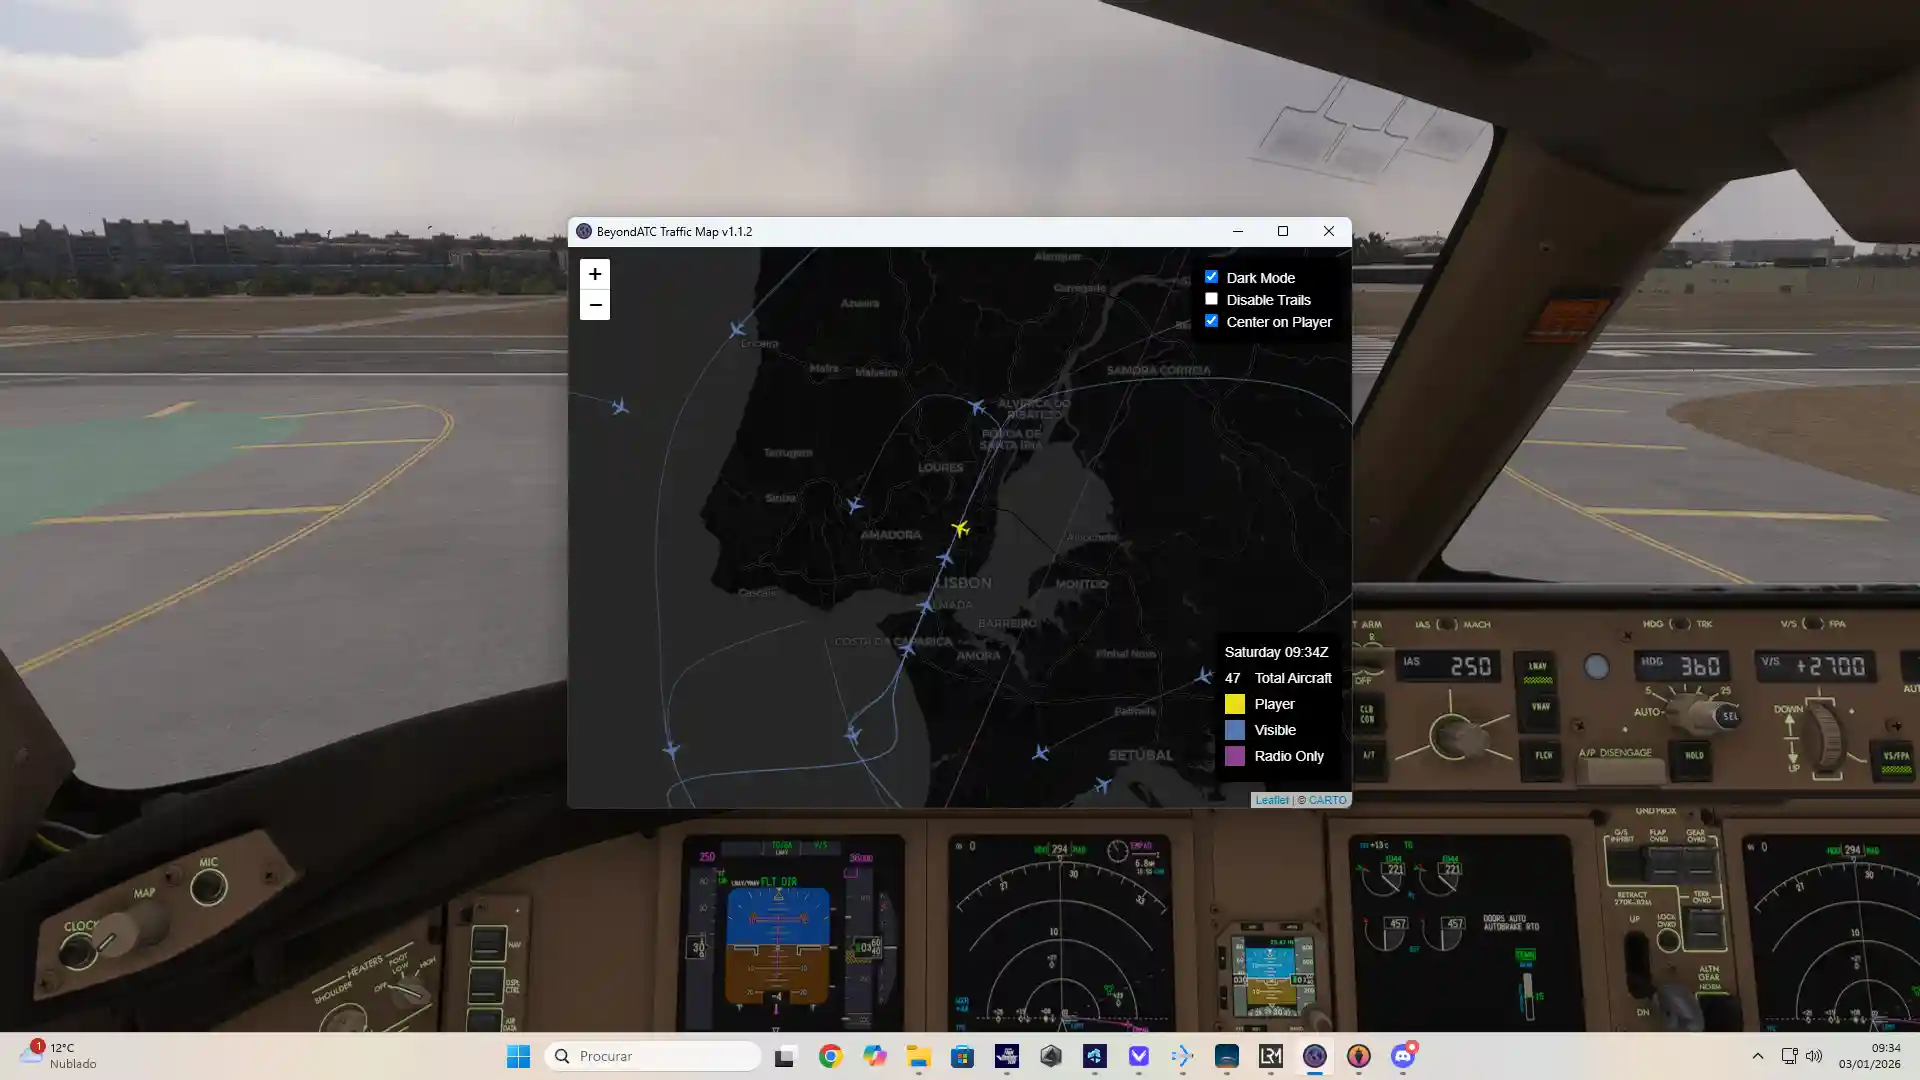Uncheck the Dark Mode checkbox

(1211, 277)
